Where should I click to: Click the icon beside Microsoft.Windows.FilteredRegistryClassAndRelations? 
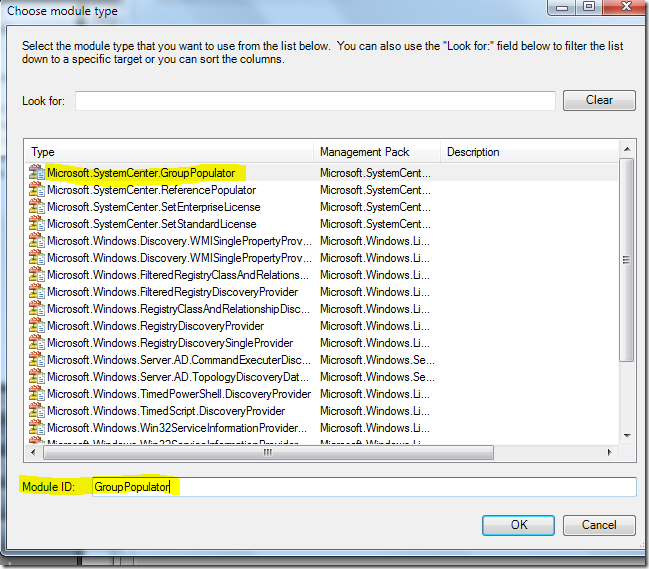[37, 275]
